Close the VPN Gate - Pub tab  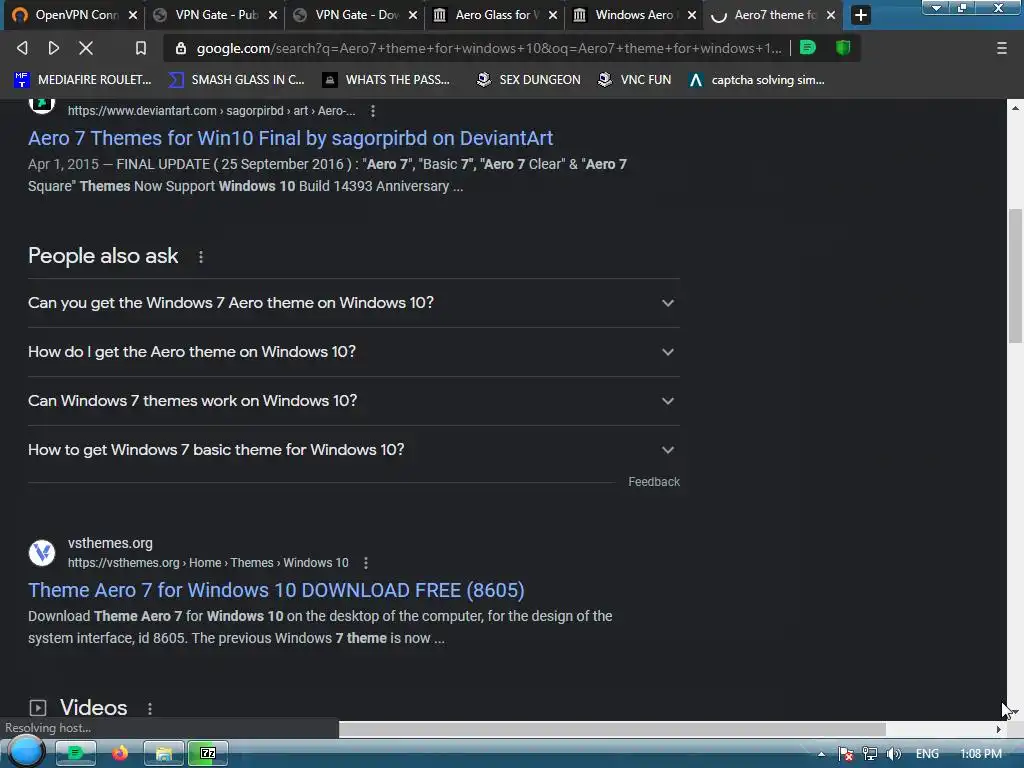pyautogui.click(x=273, y=15)
